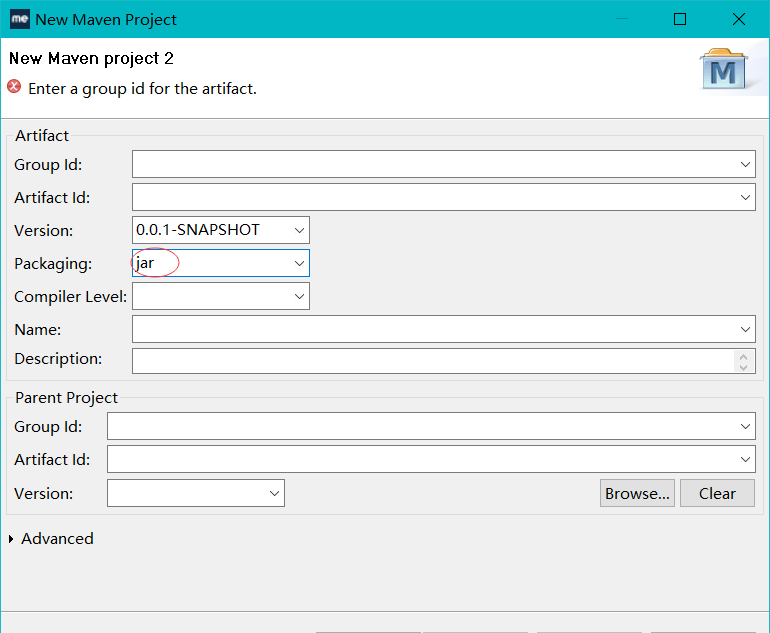This screenshot has width=770, height=633.
Task: Click the red error icon beside the message
Action: pyautogui.click(x=14, y=87)
